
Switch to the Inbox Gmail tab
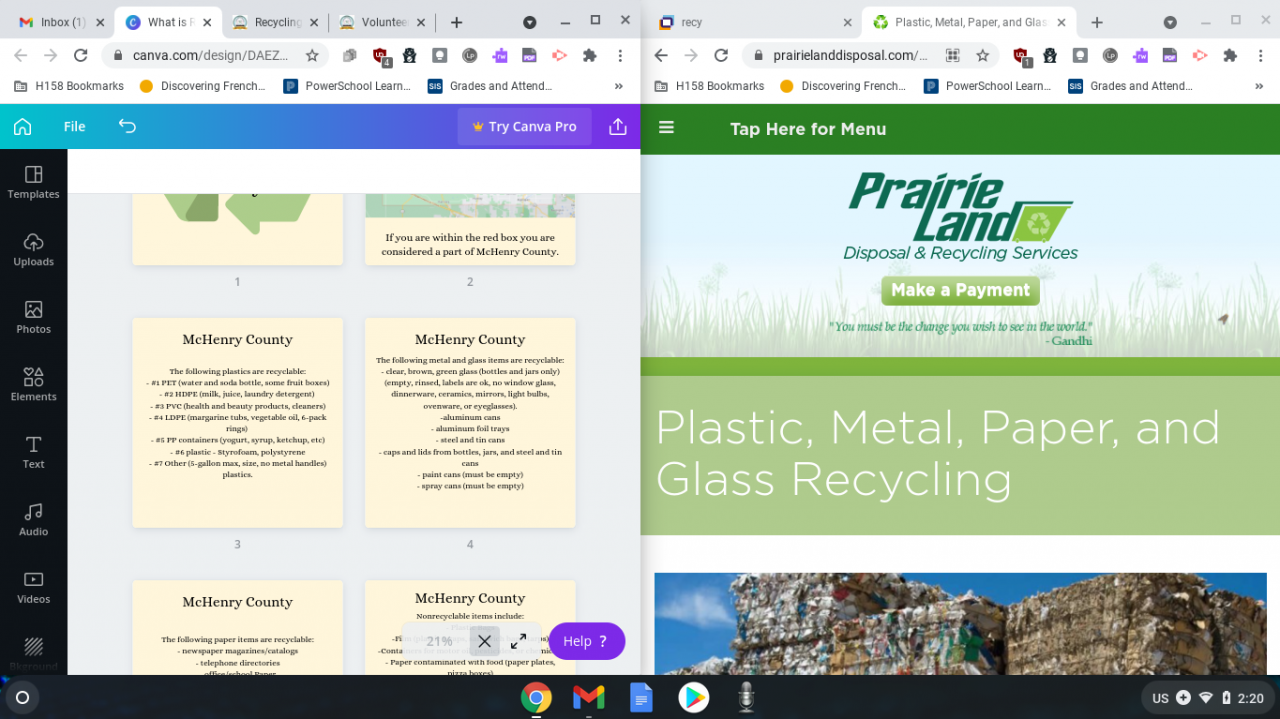pos(56,22)
